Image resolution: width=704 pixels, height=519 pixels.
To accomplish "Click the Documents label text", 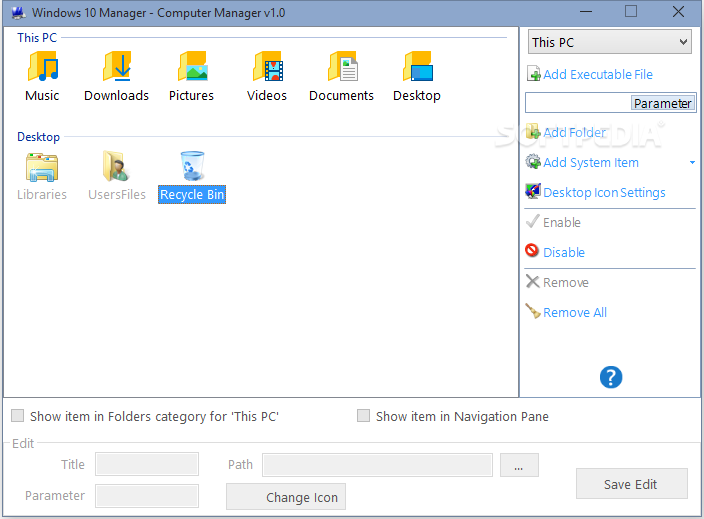I will [x=341, y=96].
